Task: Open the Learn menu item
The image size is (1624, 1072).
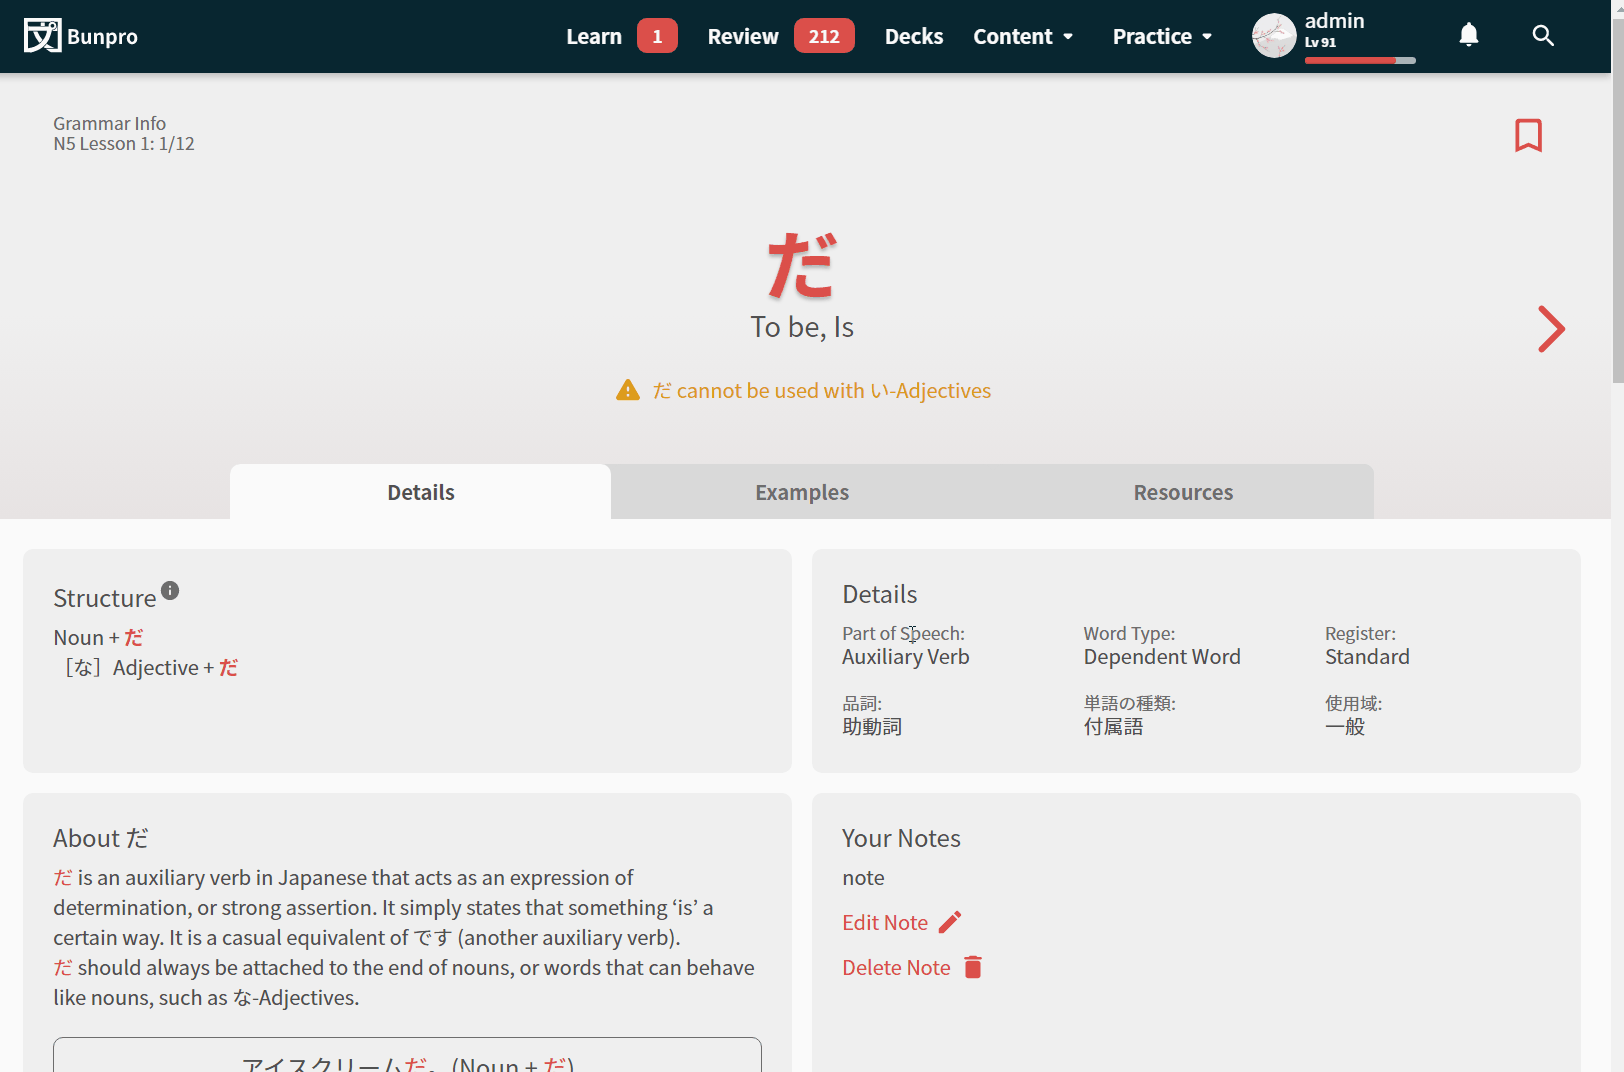Action: (594, 36)
